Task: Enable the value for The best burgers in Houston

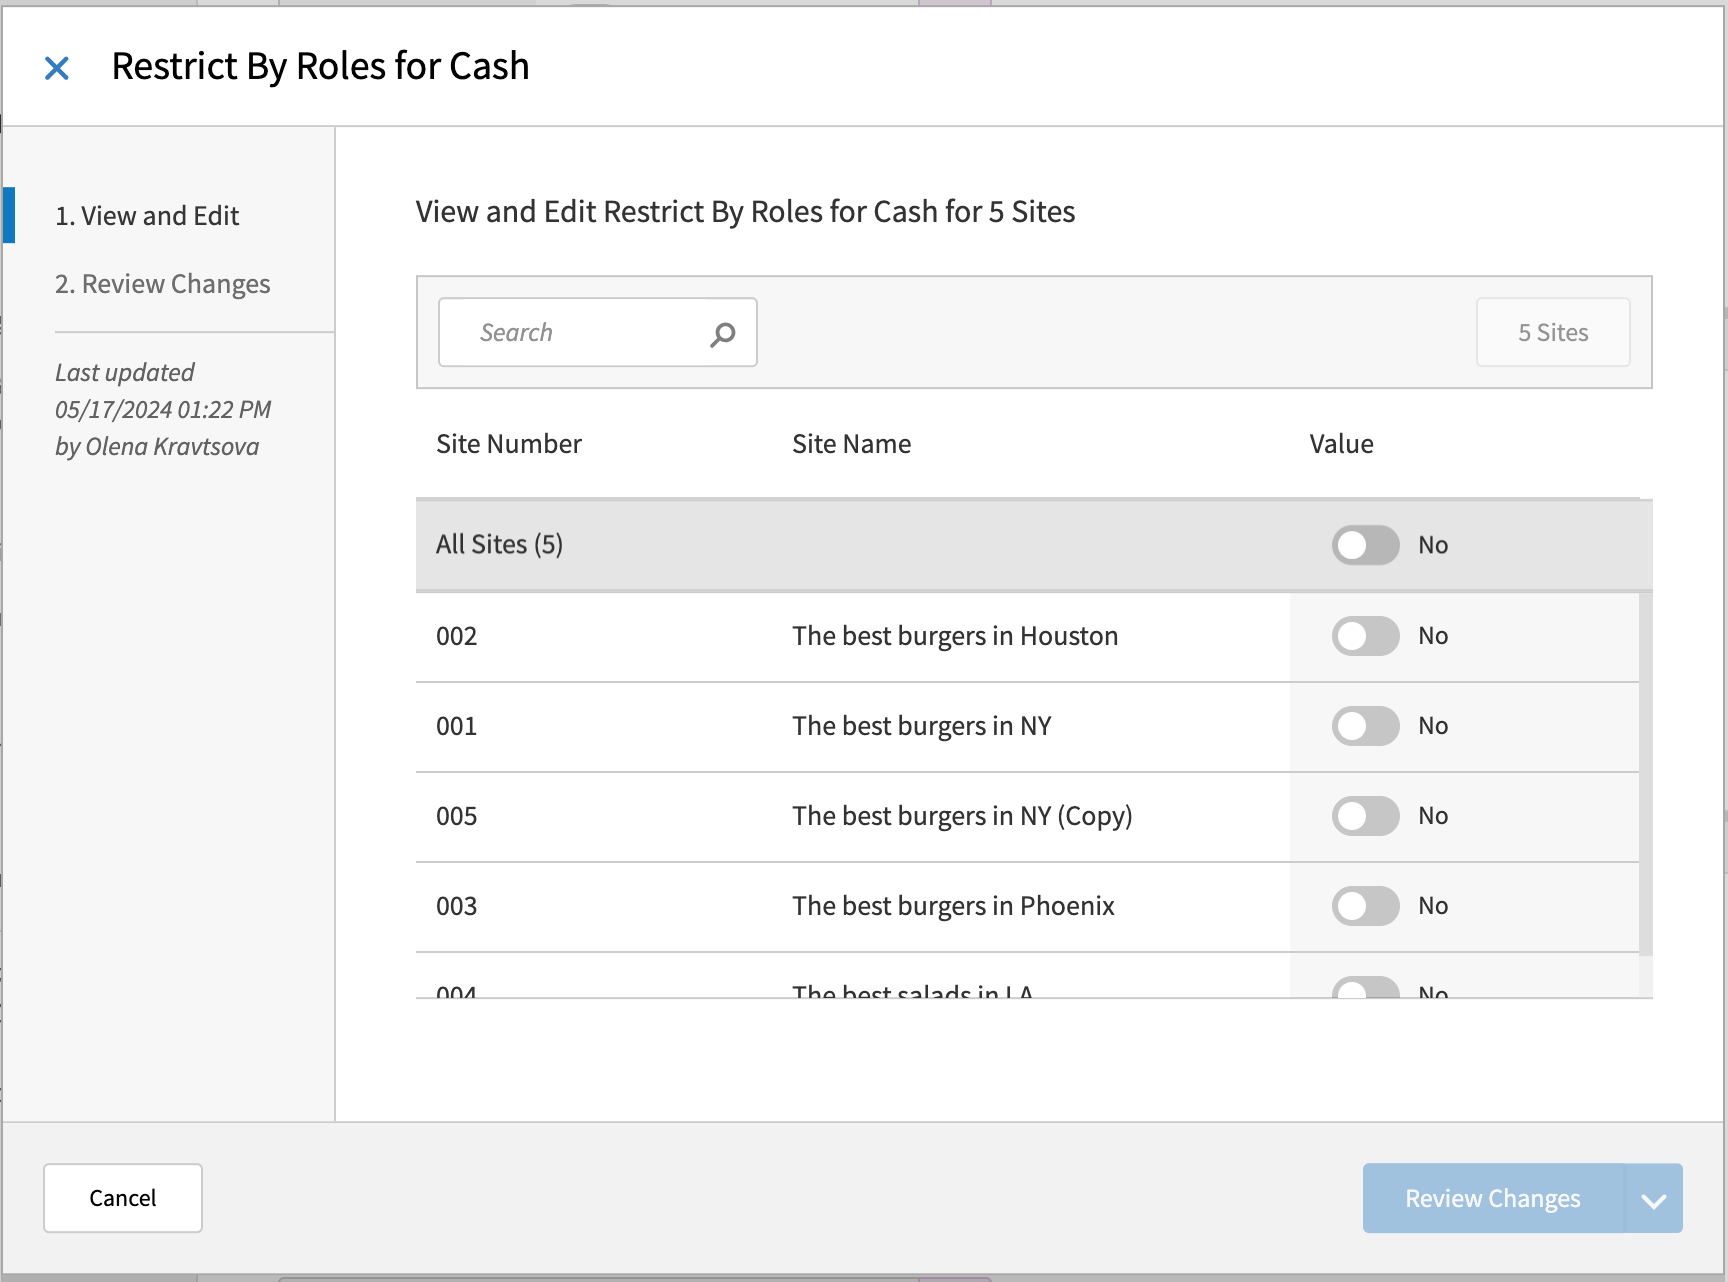Action: [x=1365, y=636]
